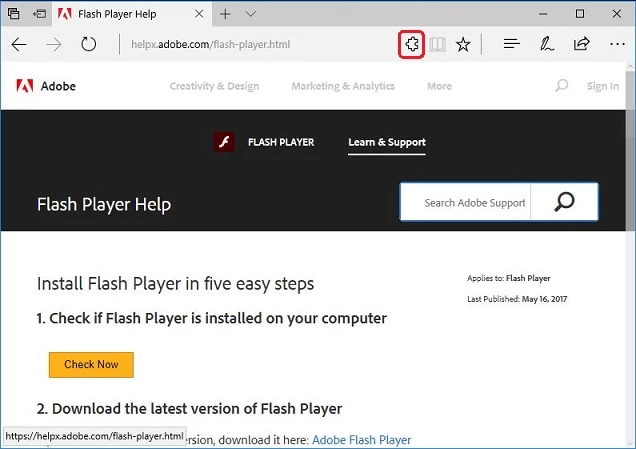Maximize the browser window

580,14
